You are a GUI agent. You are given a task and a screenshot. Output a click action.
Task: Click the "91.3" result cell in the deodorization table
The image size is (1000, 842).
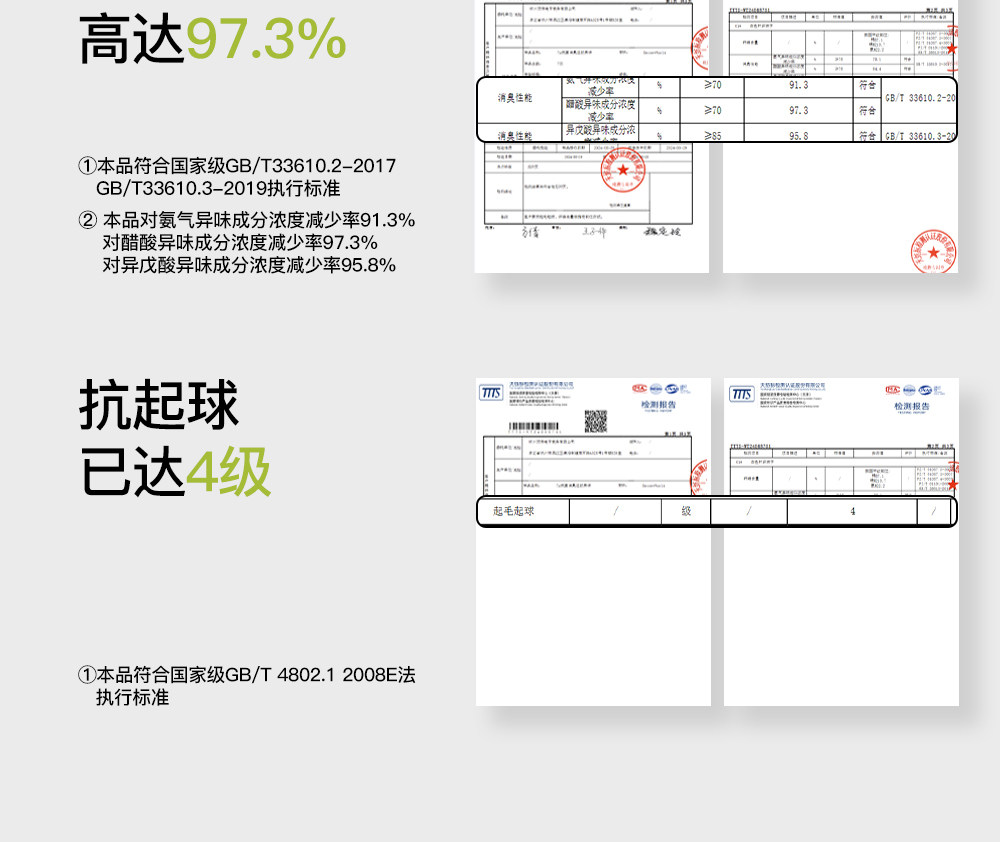798,85
